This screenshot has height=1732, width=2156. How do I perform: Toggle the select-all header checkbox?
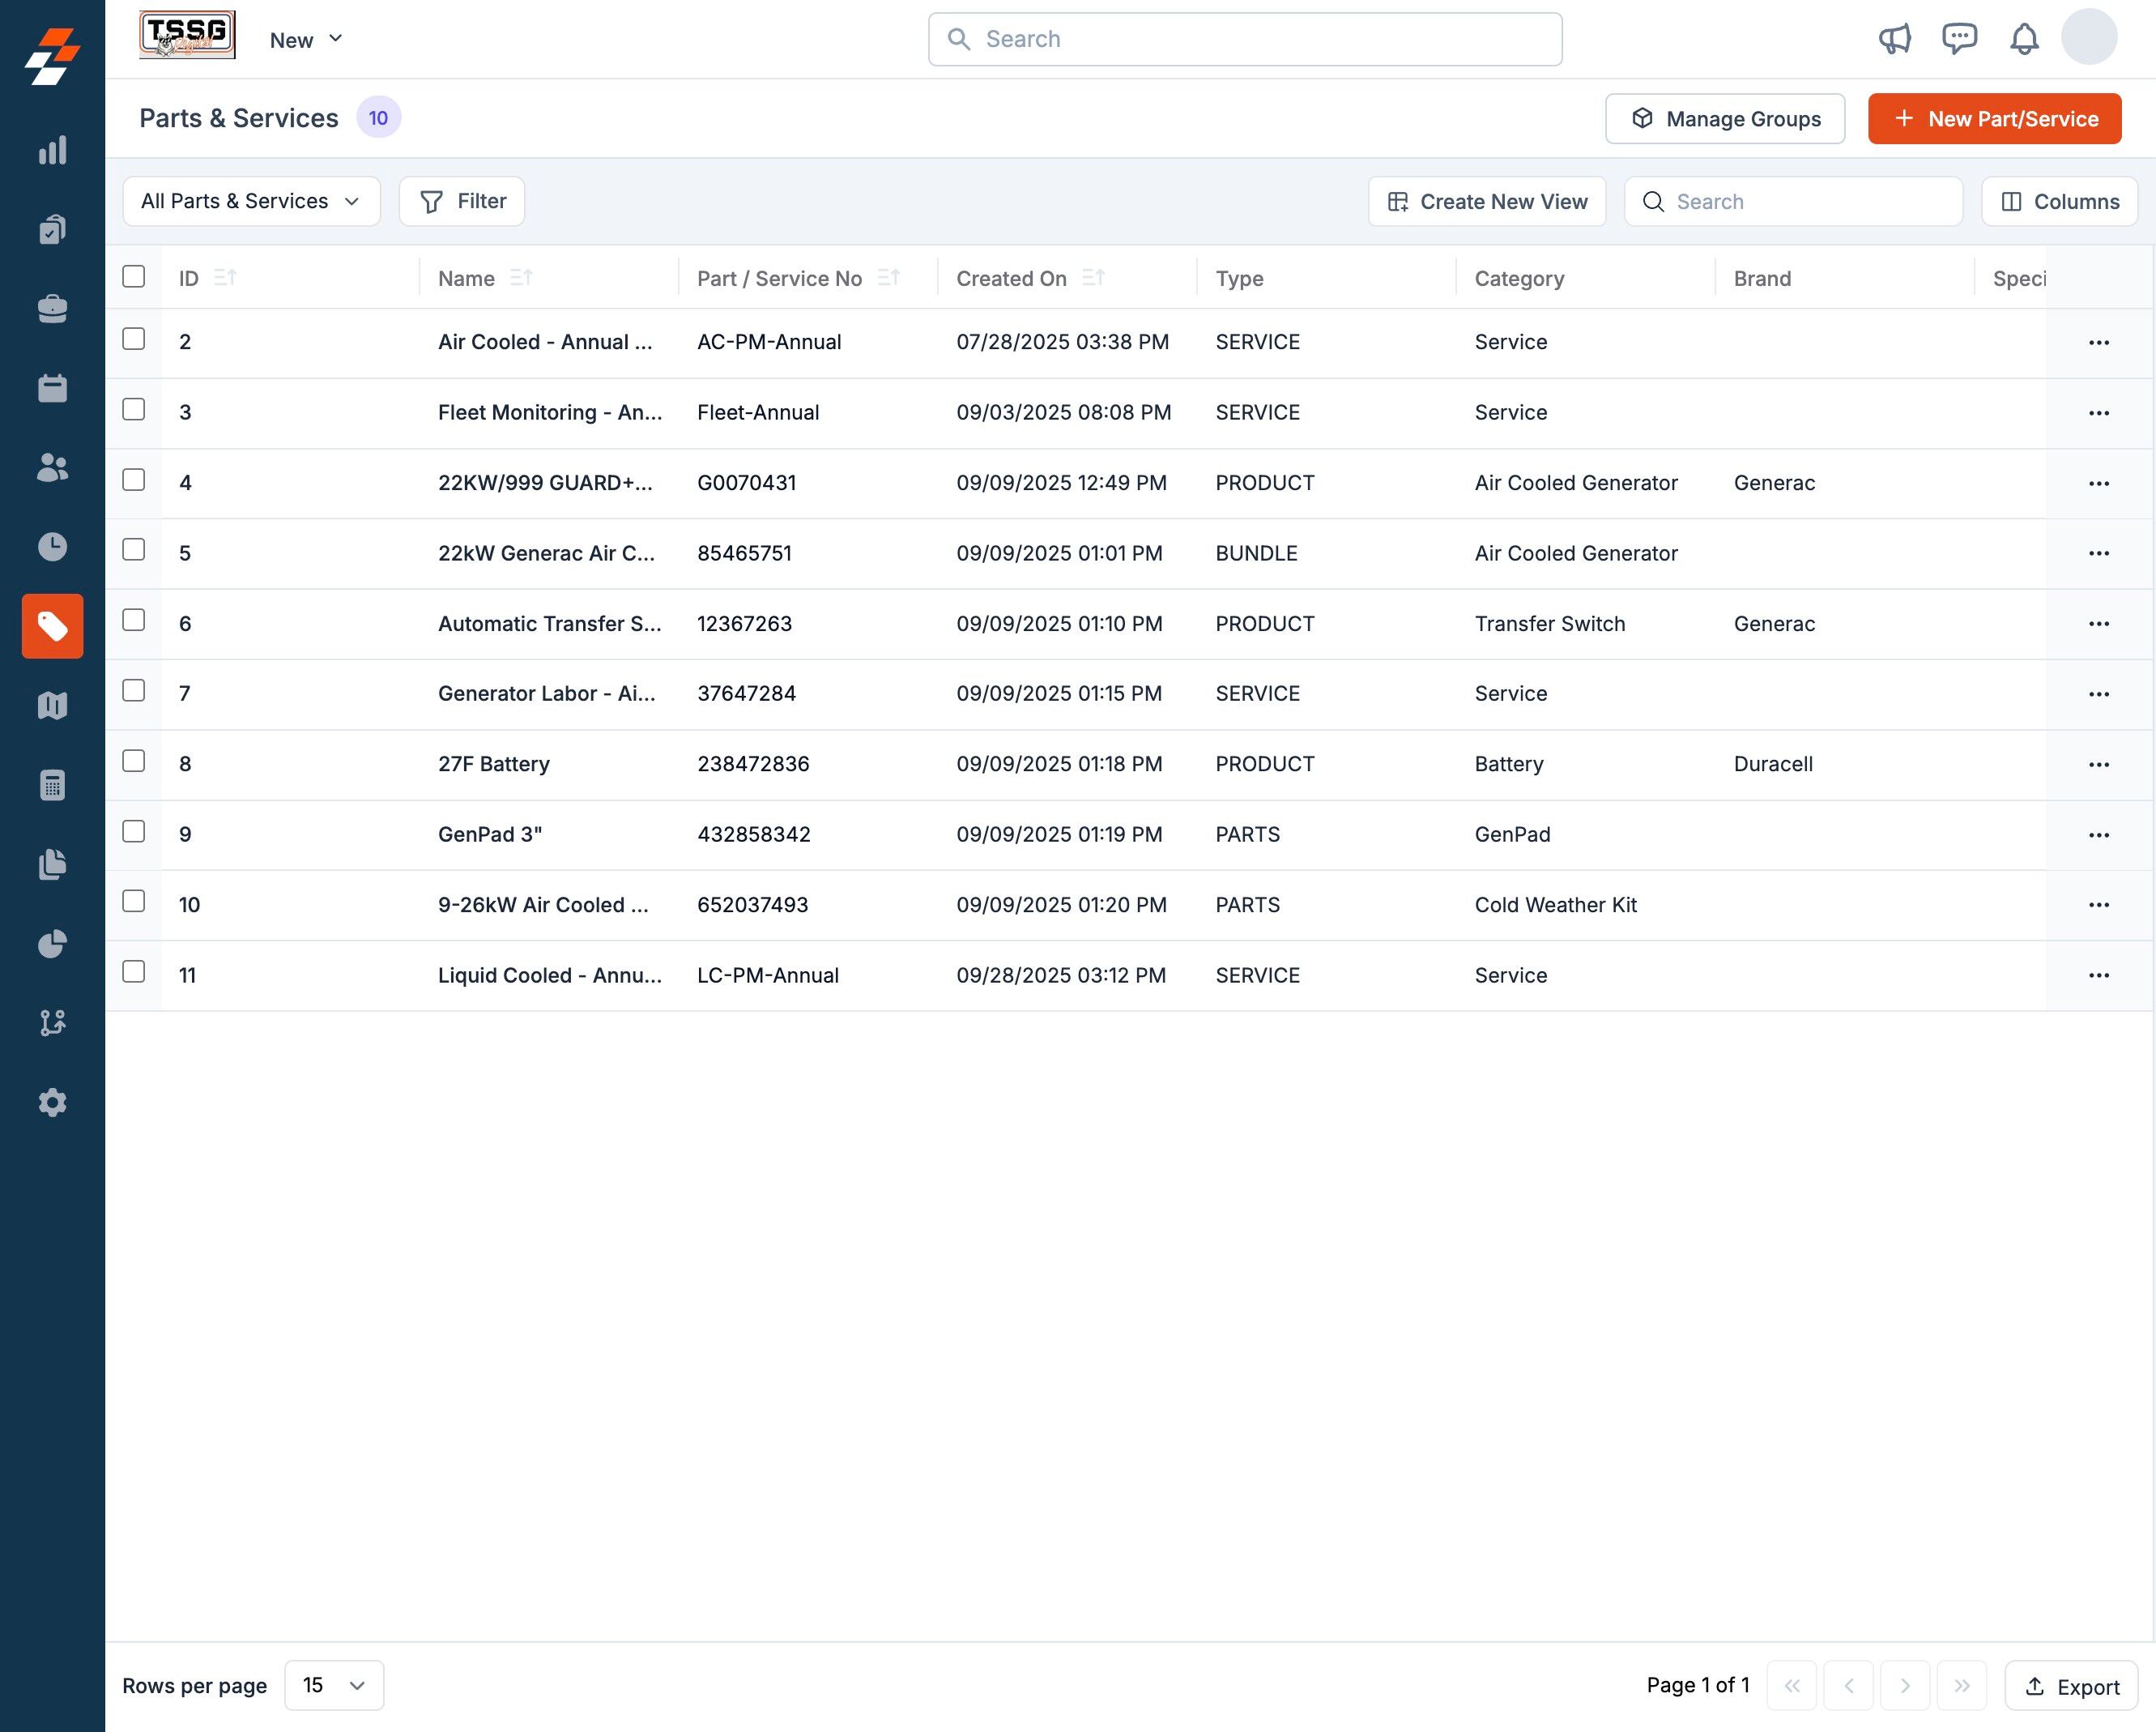(x=133, y=276)
